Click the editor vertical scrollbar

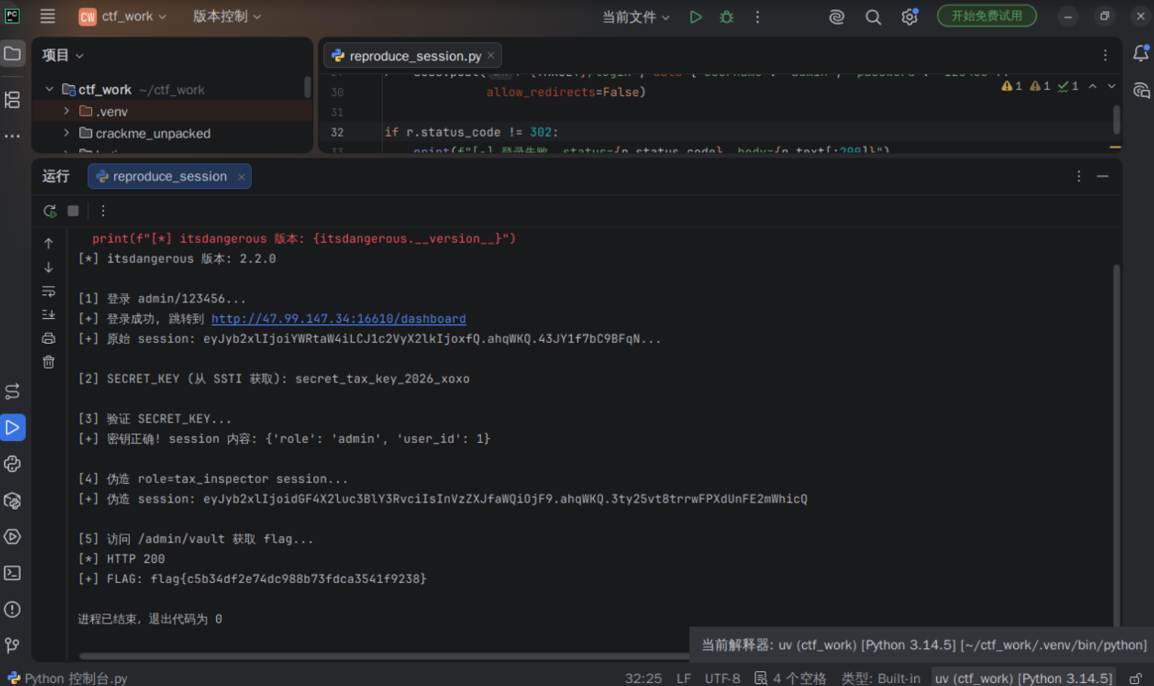pyautogui.click(x=1116, y=119)
